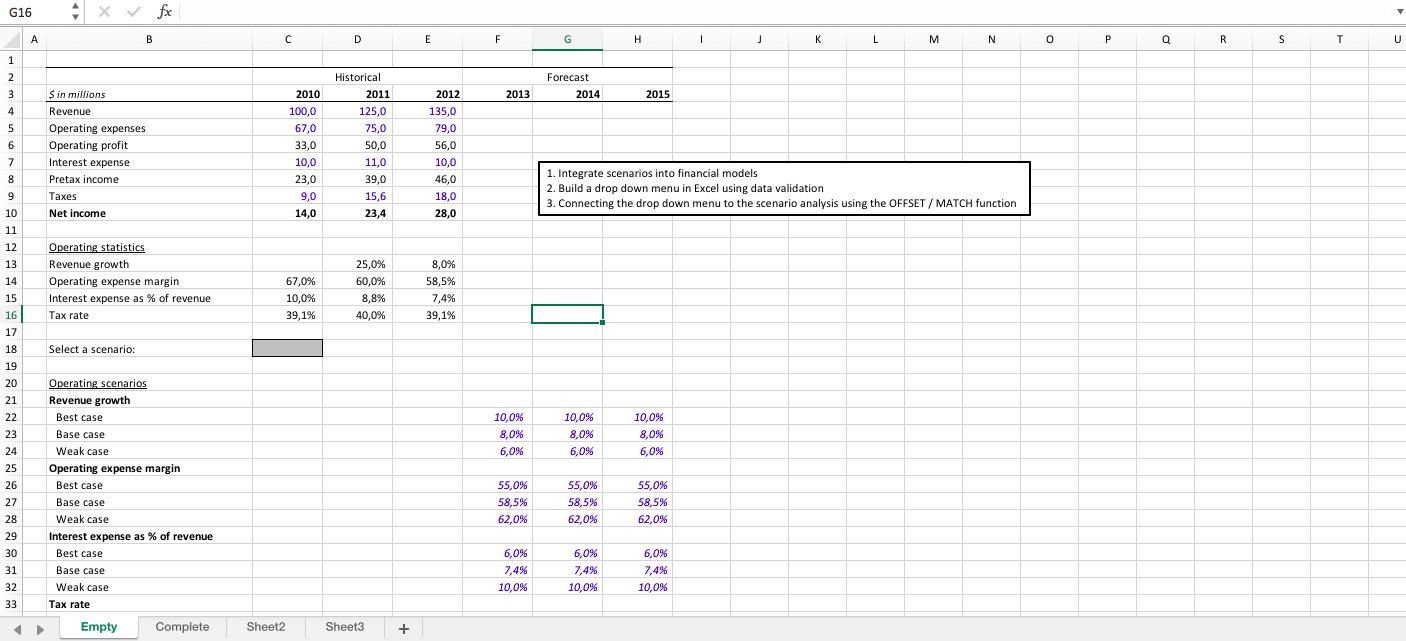Click the Name Box up stepper arrow
Image resolution: width=1406 pixels, height=641 pixels.
coord(74,7)
